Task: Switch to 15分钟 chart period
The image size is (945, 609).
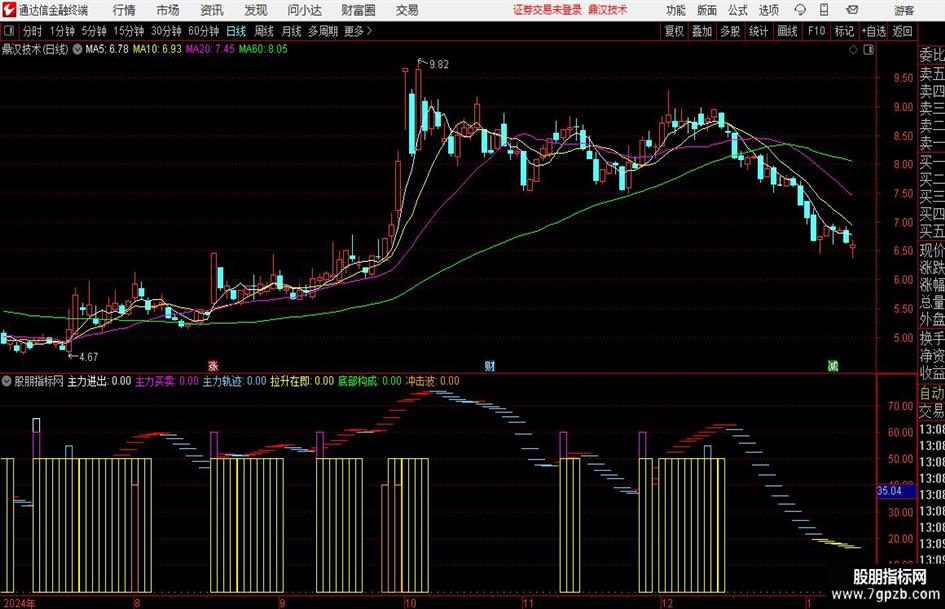Action: [x=128, y=31]
